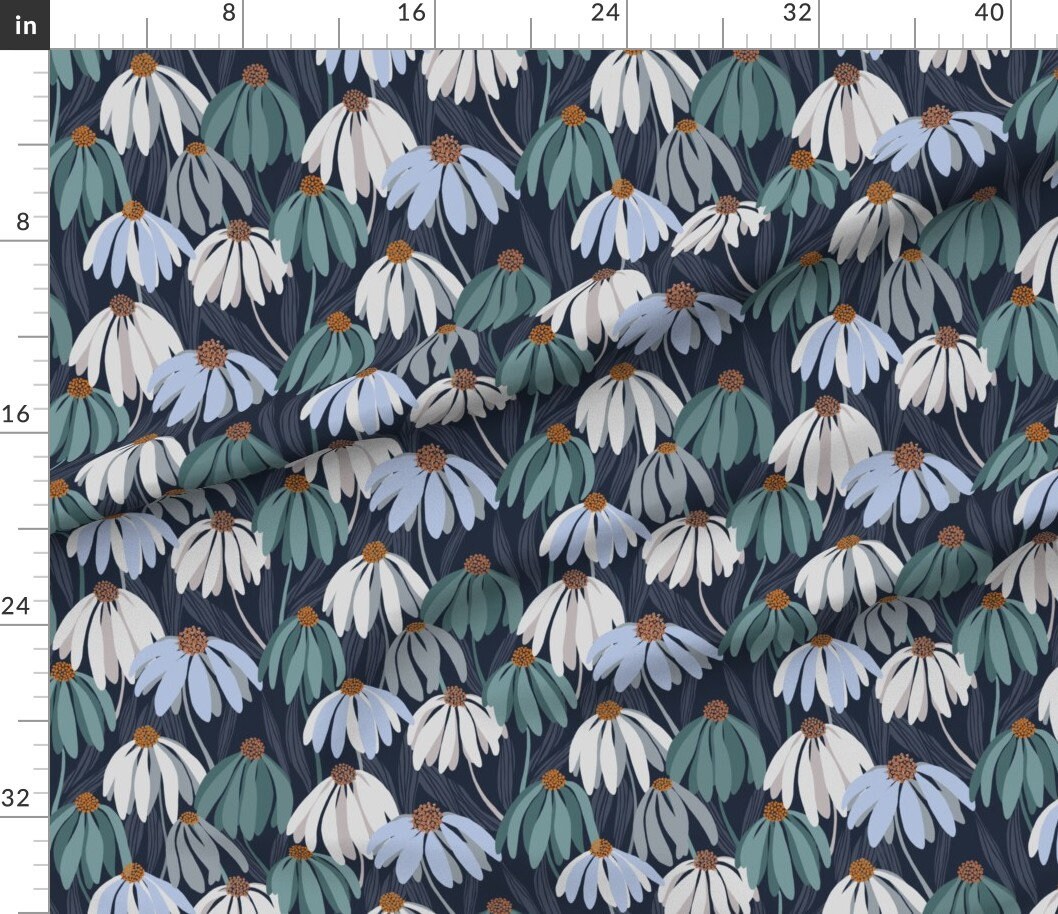This screenshot has width=1058, height=914.
Task: Toggle units by clicking the dark "in" square
Action: click(24, 22)
